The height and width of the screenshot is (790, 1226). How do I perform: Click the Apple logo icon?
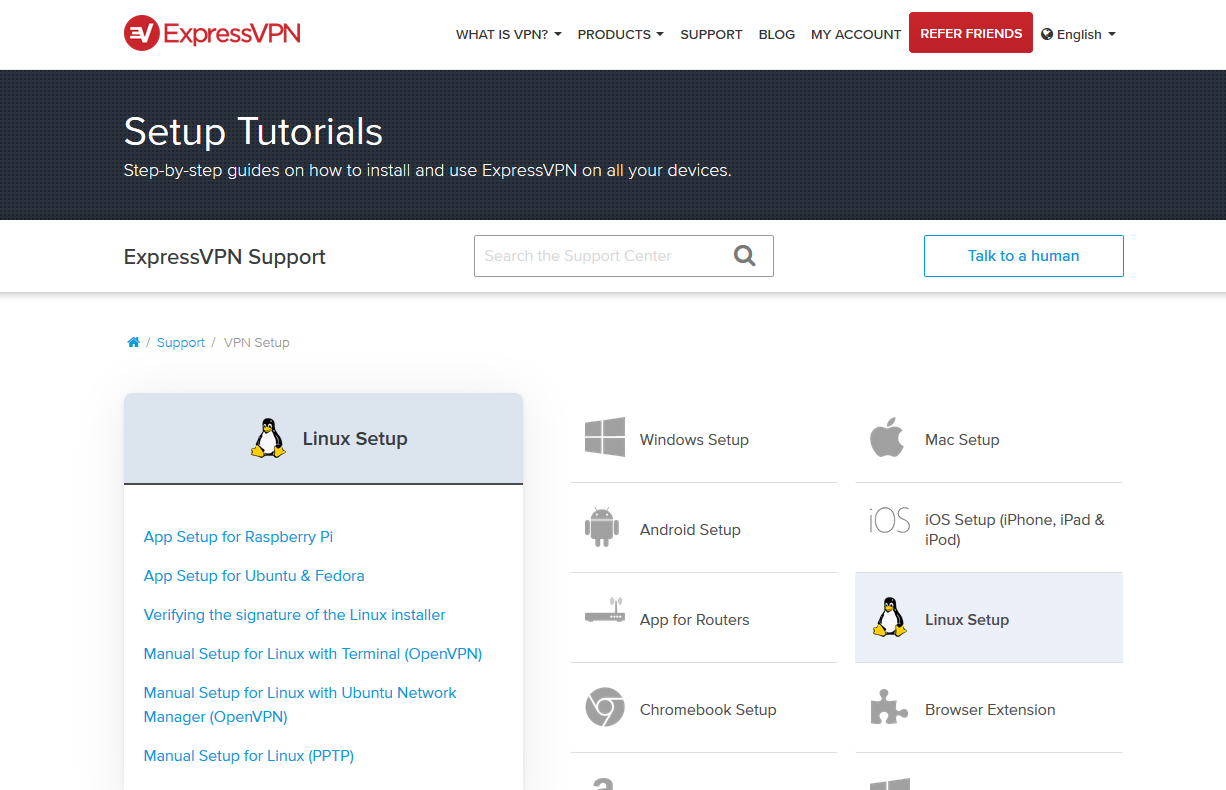[x=887, y=438]
